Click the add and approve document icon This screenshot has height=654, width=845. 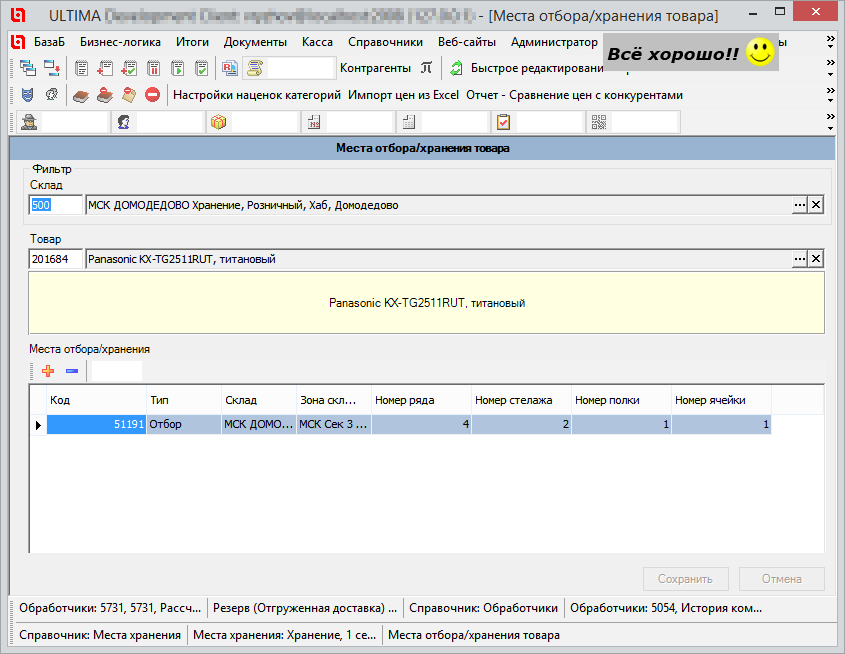[129, 68]
